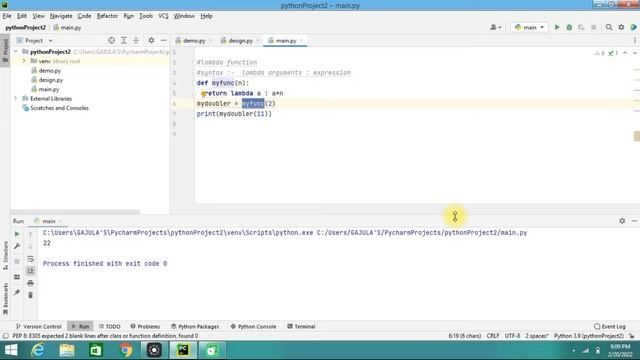
Task: Open Event Log
Action: coord(610,327)
